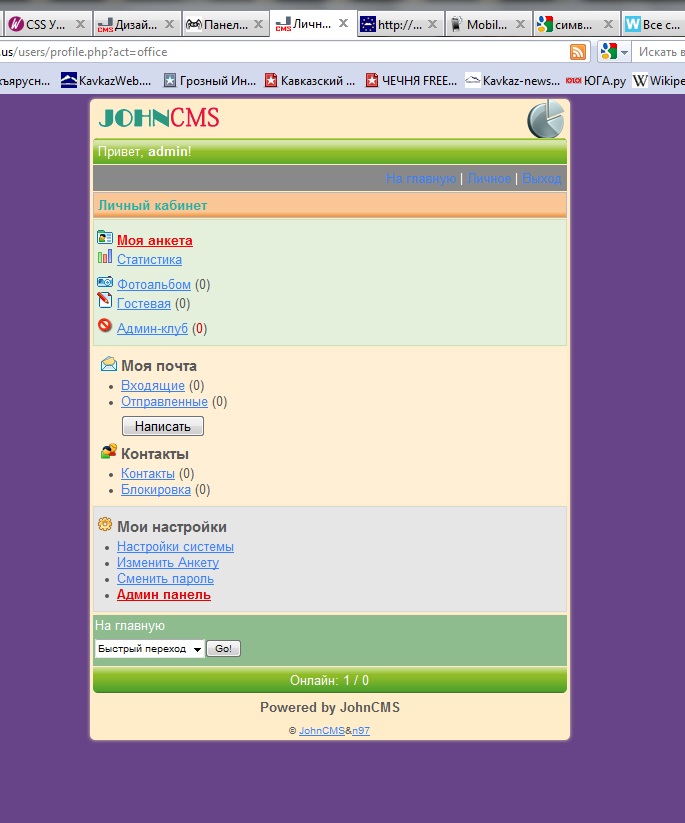Click the notepad icon beside Гостевая
Image resolution: width=685 pixels, height=823 pixels.
[x=105, y=300]
